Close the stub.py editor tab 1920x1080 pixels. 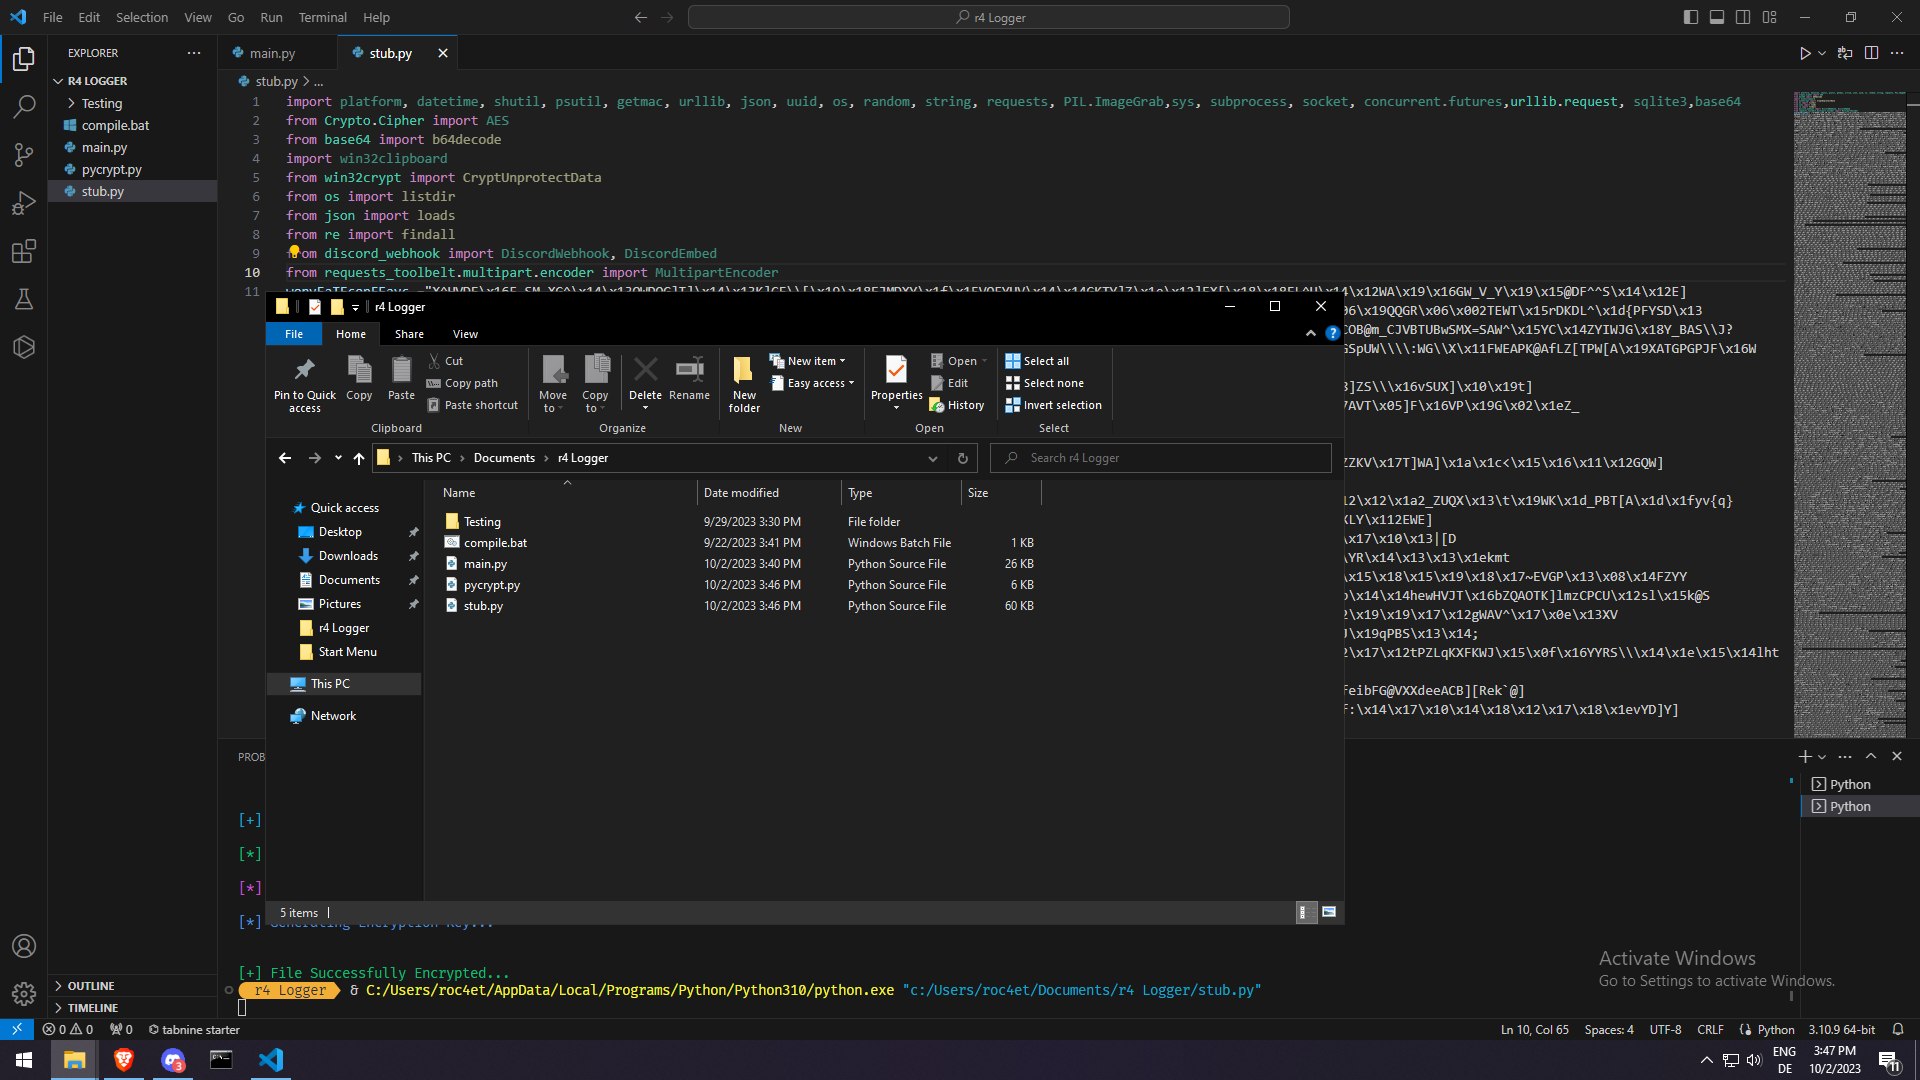click(x=443, y=53)
